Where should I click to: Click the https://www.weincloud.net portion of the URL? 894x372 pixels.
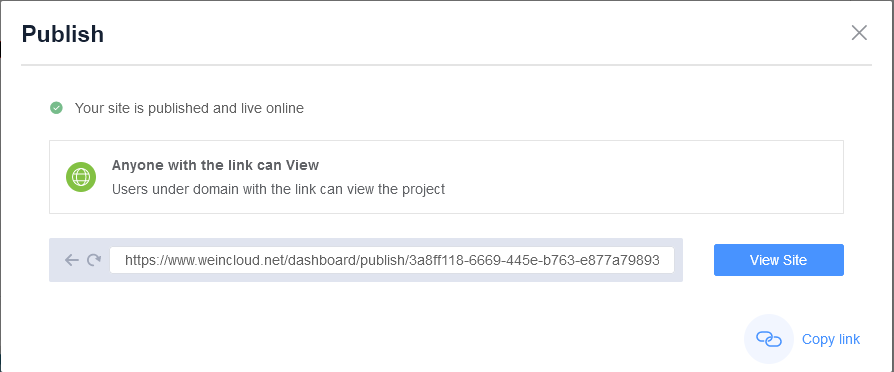[205, 261]
